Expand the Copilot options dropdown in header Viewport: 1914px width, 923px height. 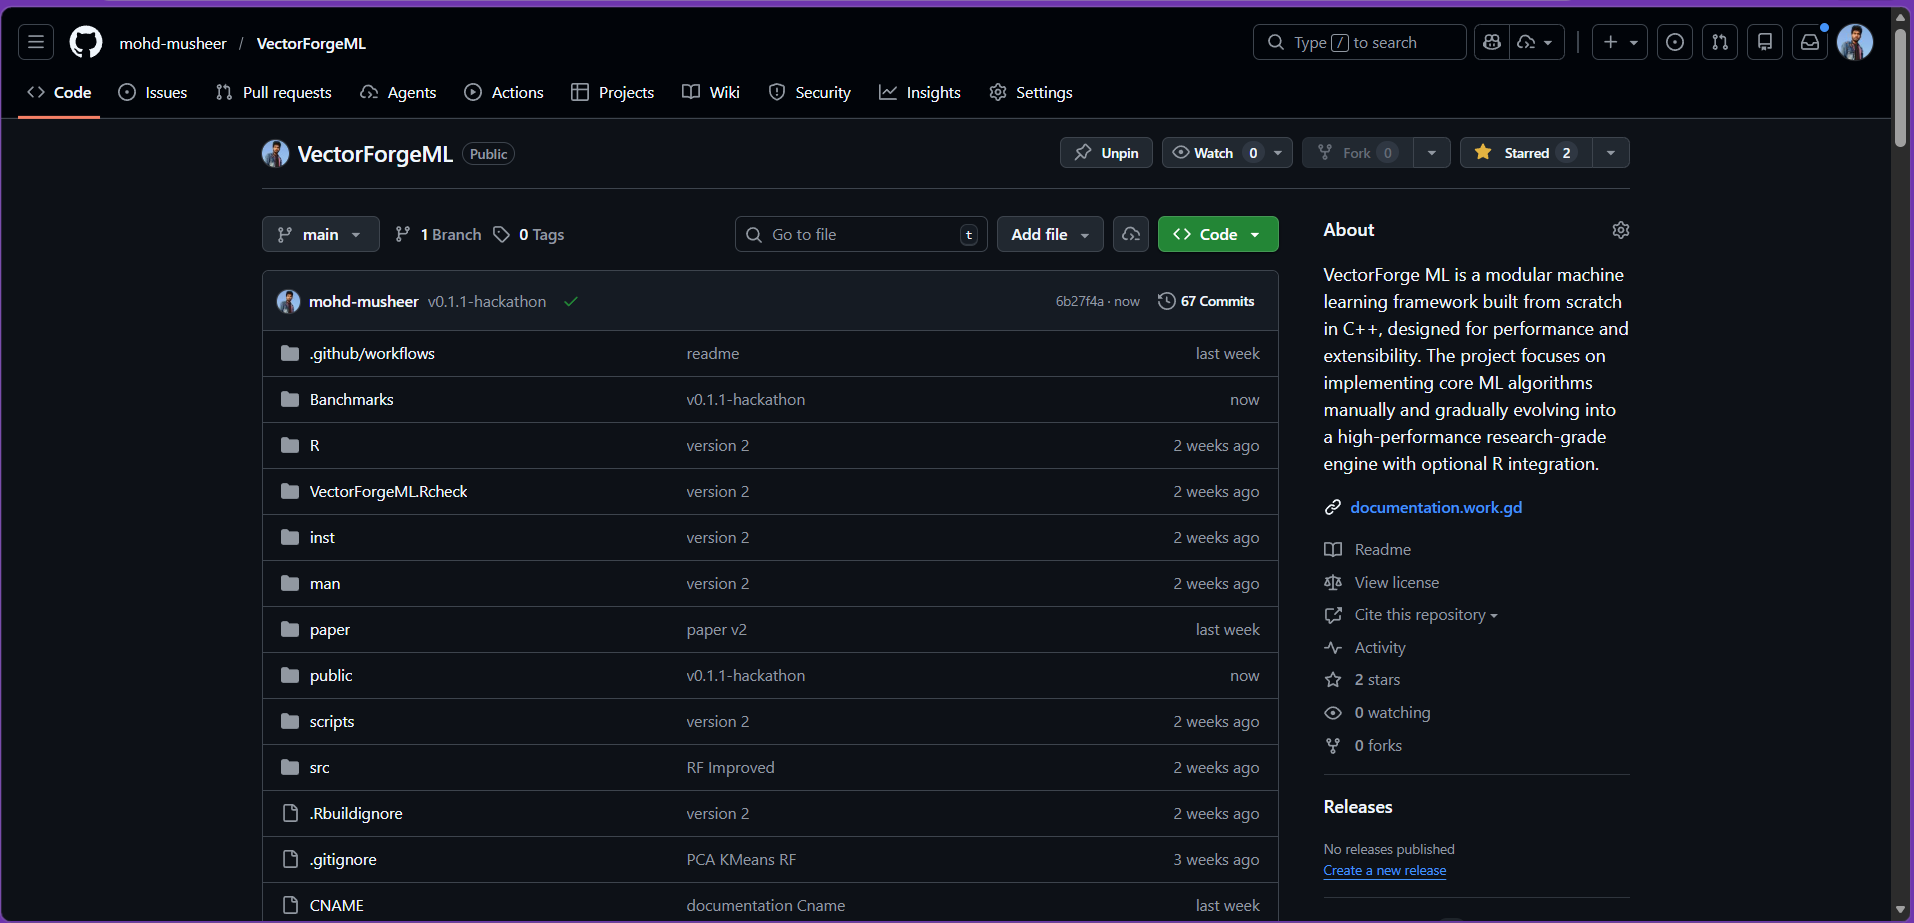coord(1537,42)
